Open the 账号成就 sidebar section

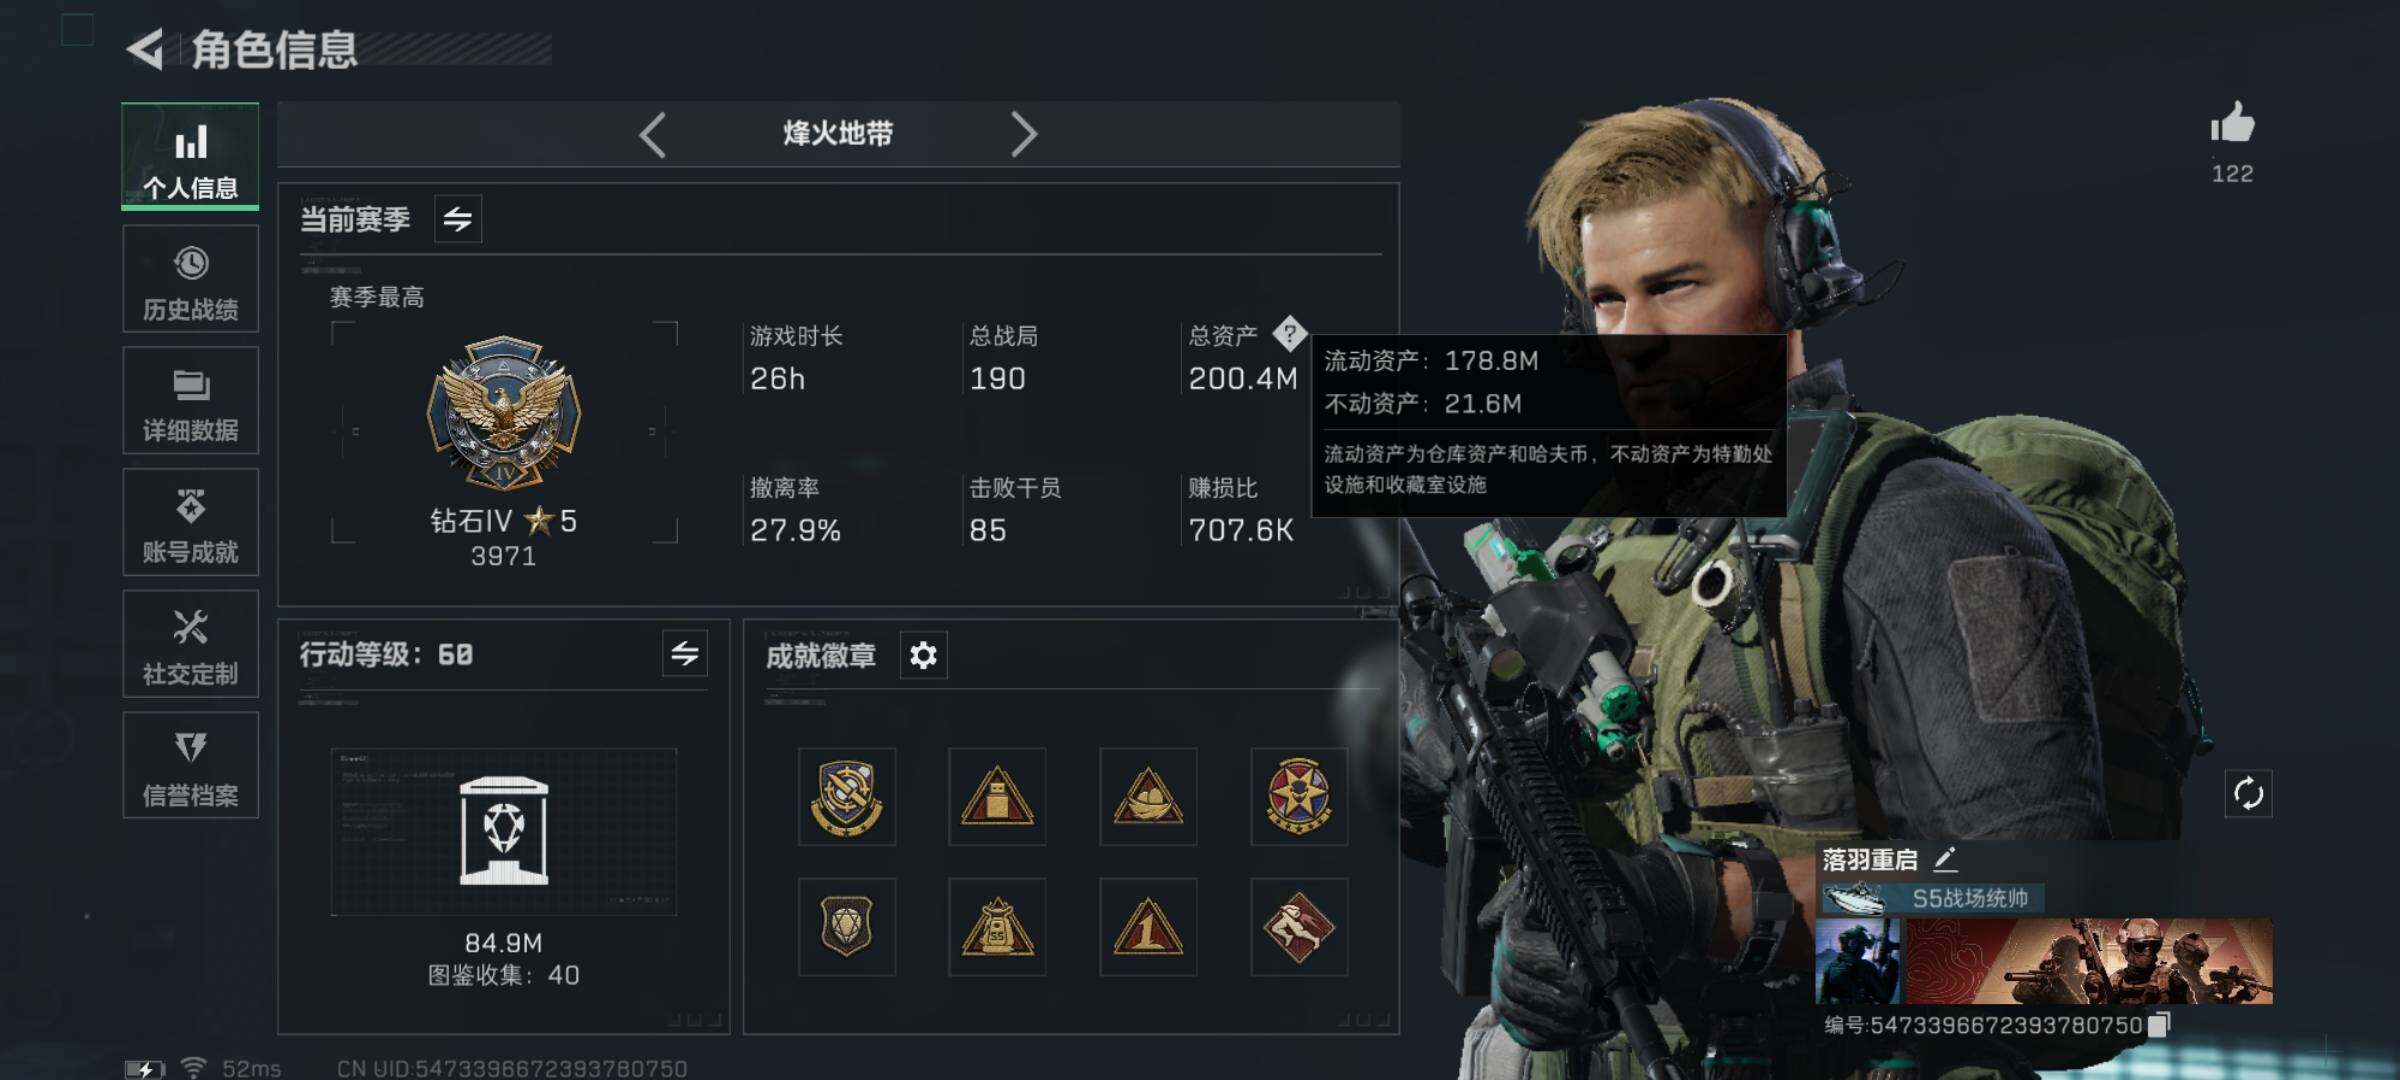[190, 522]
